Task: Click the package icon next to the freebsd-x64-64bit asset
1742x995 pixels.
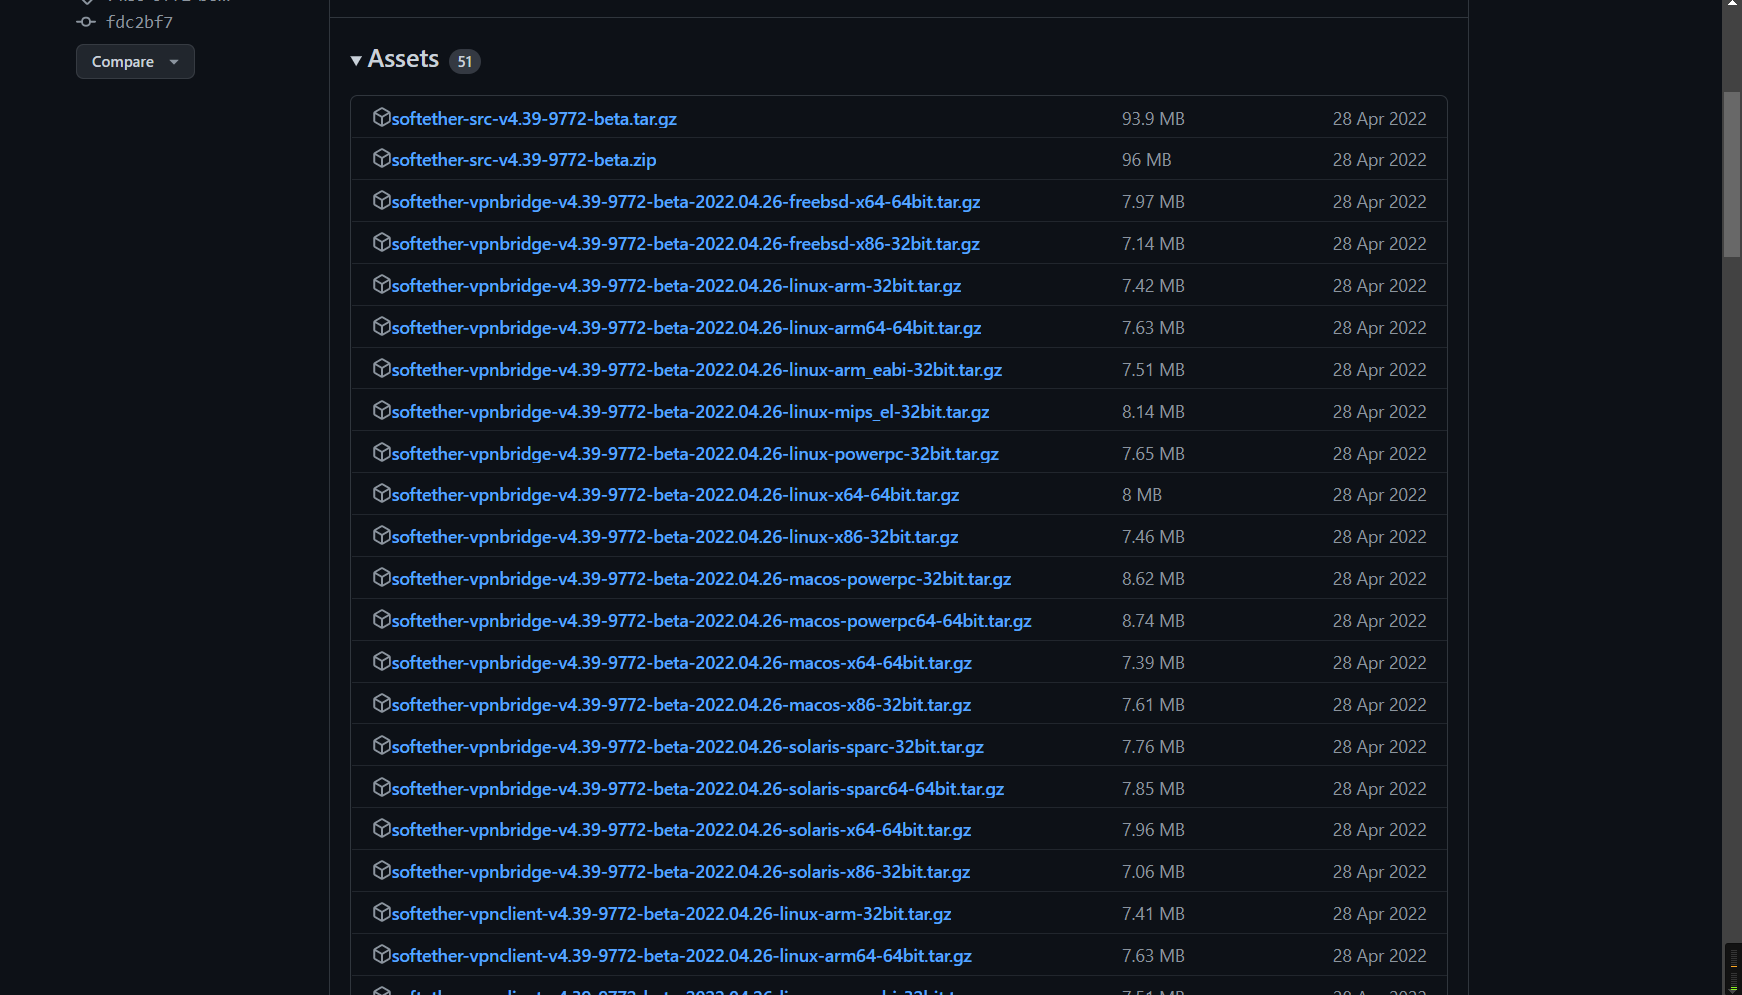Action: (382, 200)
